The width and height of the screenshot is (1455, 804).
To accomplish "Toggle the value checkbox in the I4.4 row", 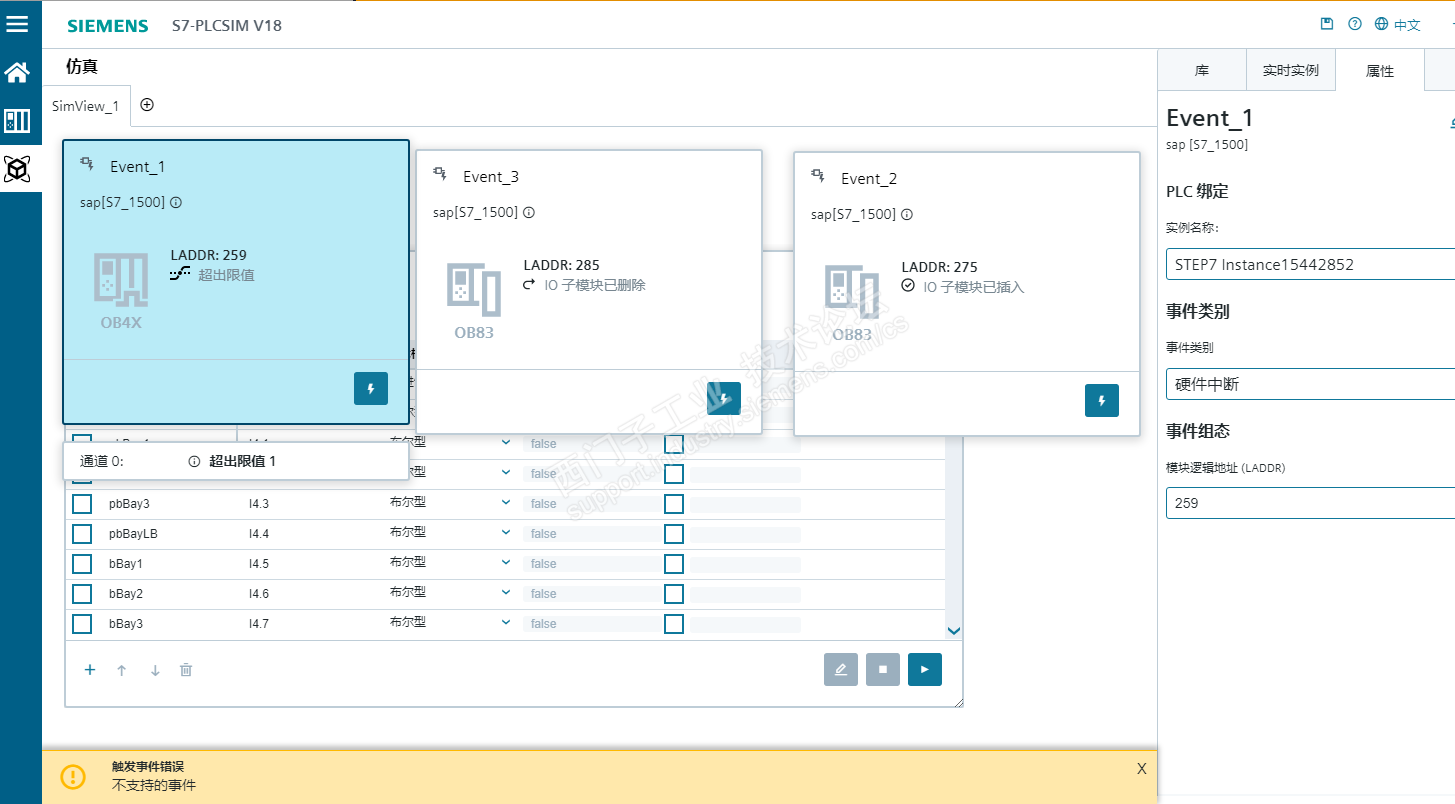I will coord(674,534).
